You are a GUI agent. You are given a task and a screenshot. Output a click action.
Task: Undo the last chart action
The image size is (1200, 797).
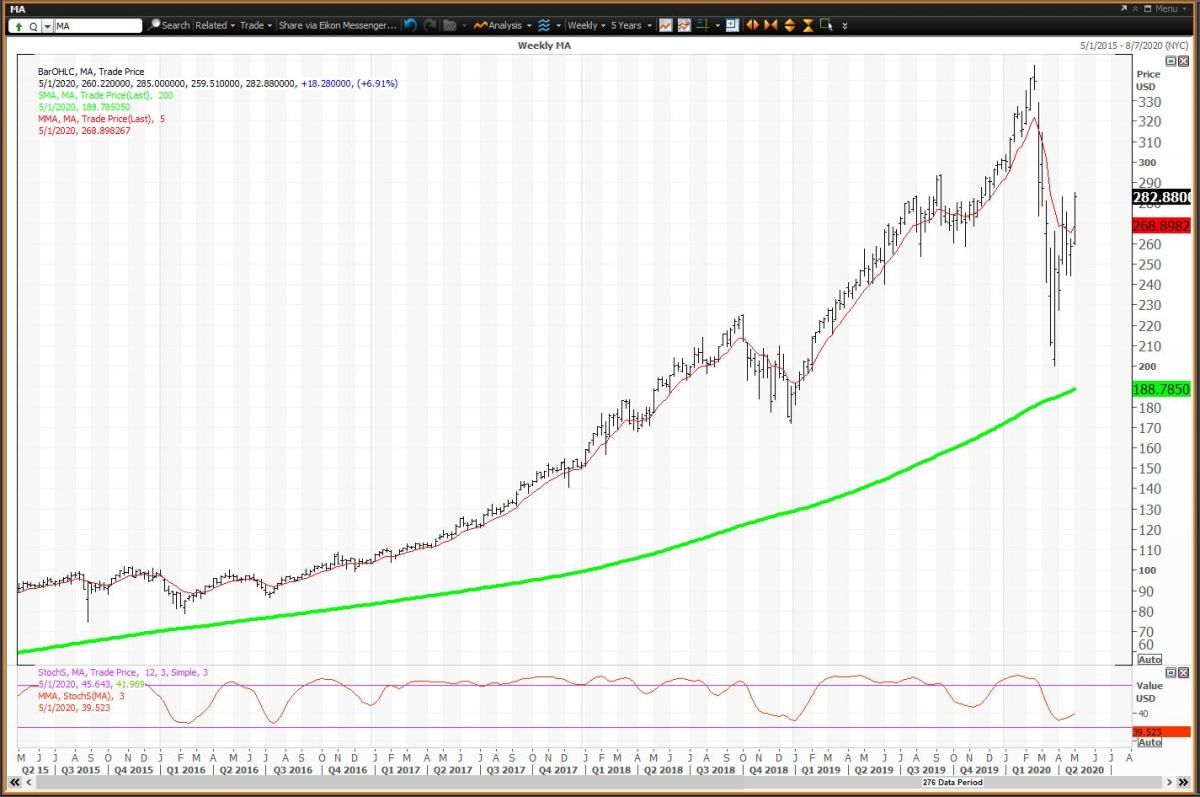click(409, 26)
